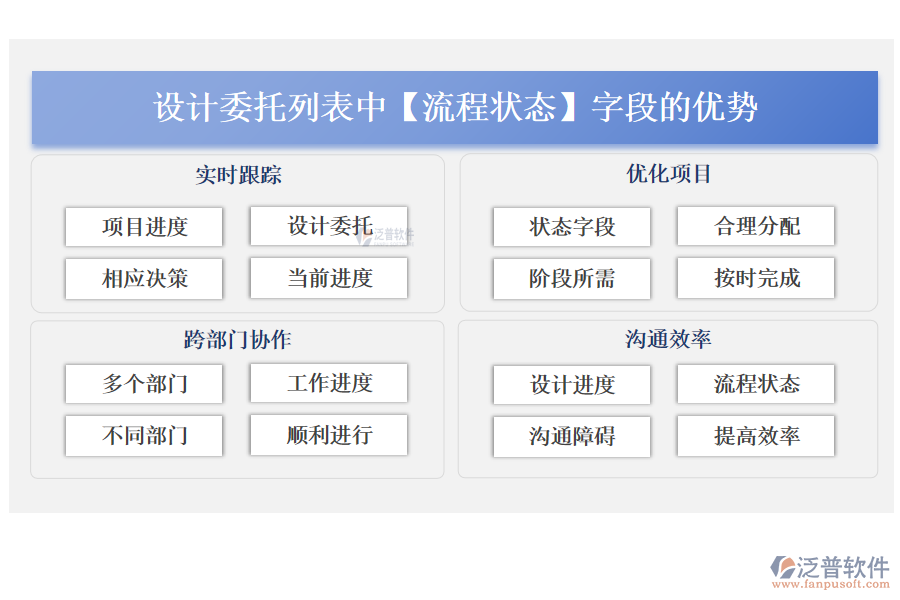
Task: Click the 项目进度 button
Action: (143, 227)
